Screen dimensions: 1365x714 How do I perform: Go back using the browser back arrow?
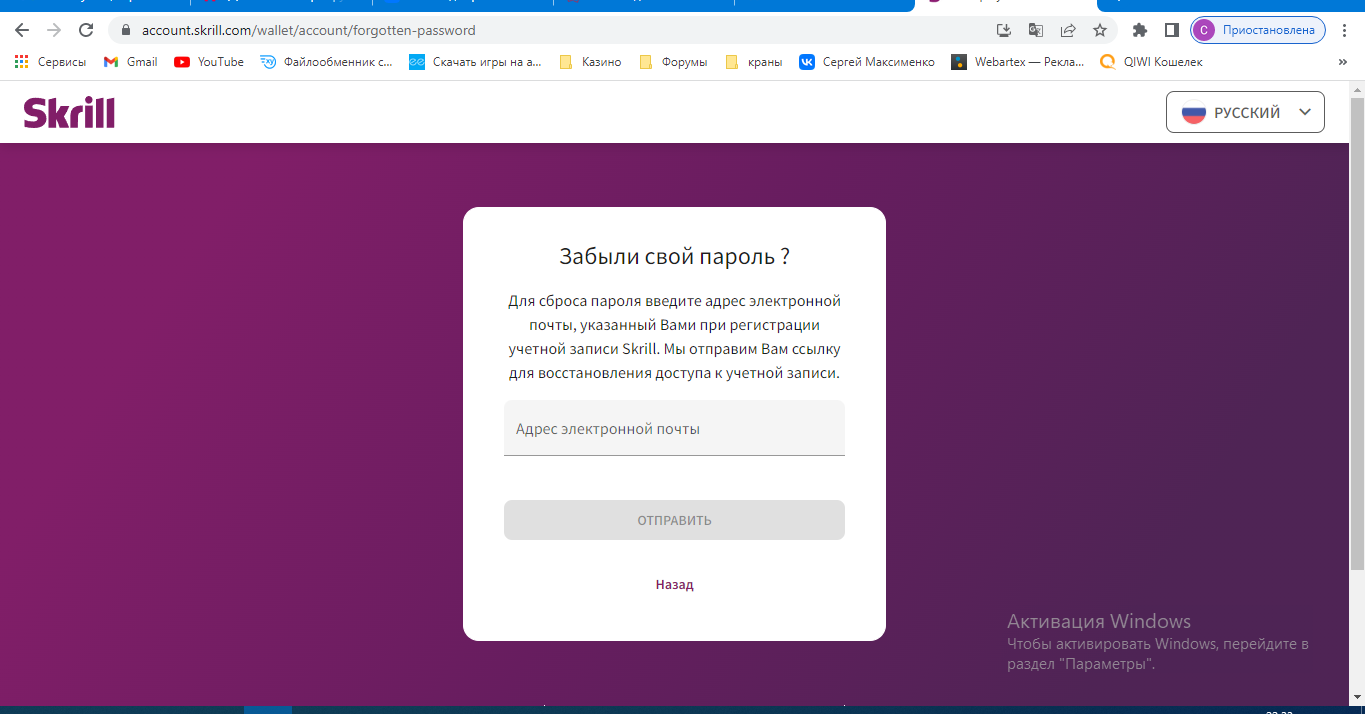[x=22, y=30]
